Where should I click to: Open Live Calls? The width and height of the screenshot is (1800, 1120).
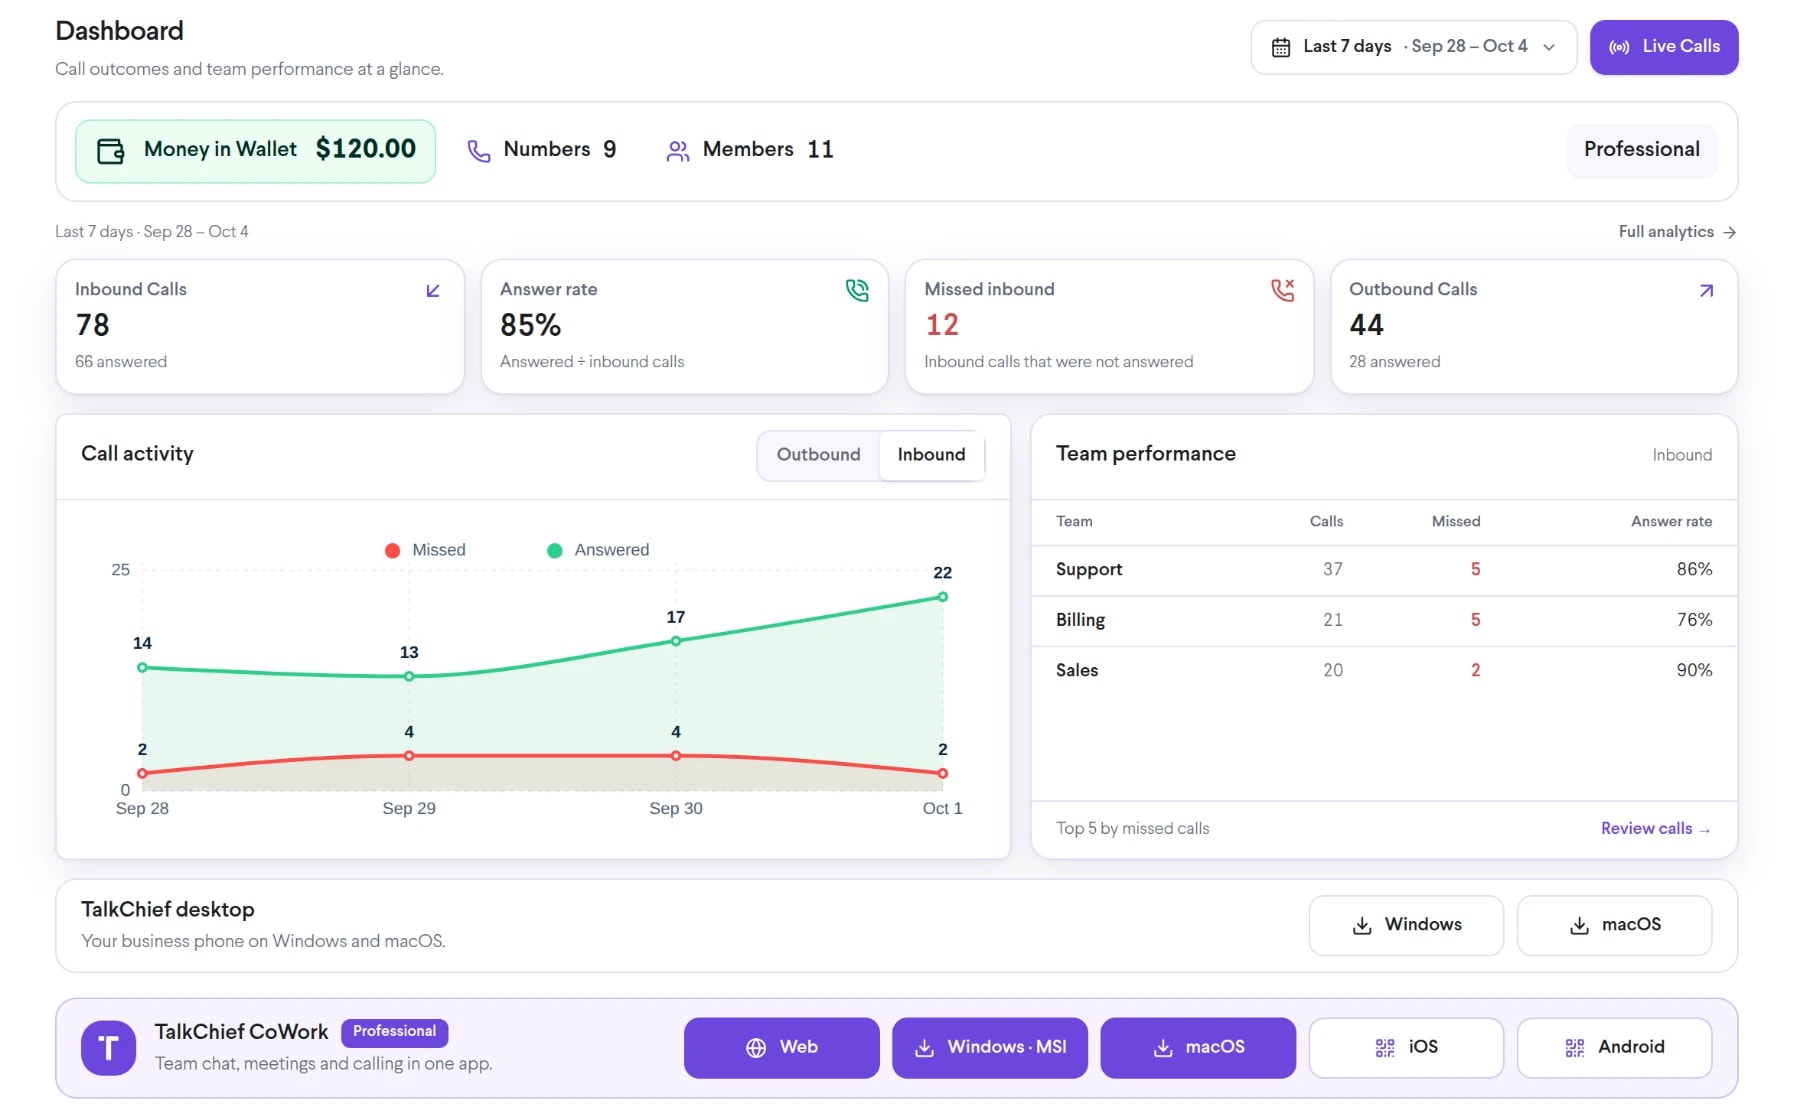pos(1664,47)
